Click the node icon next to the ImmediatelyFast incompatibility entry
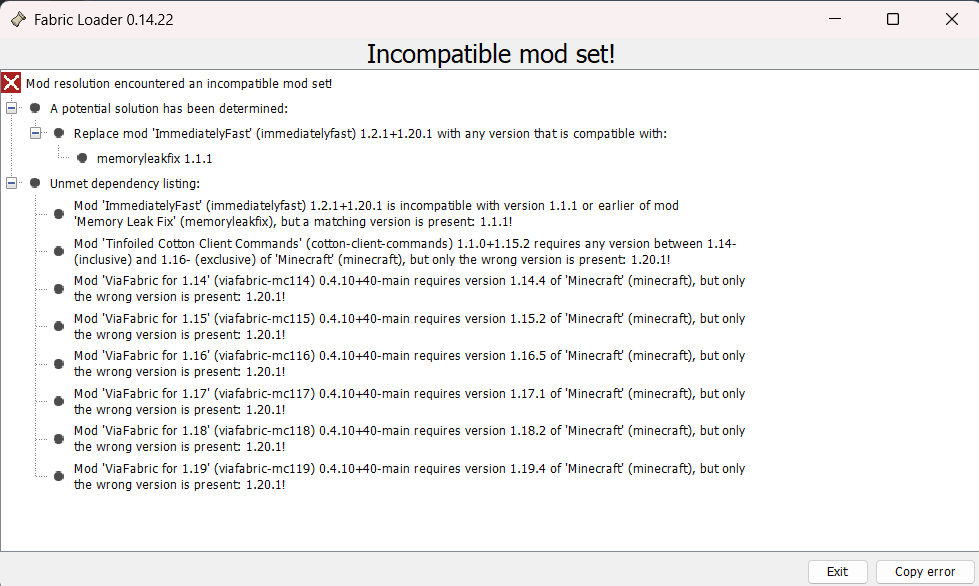The width and height of the screenshot is (979, 586). [x=57, y=215]
